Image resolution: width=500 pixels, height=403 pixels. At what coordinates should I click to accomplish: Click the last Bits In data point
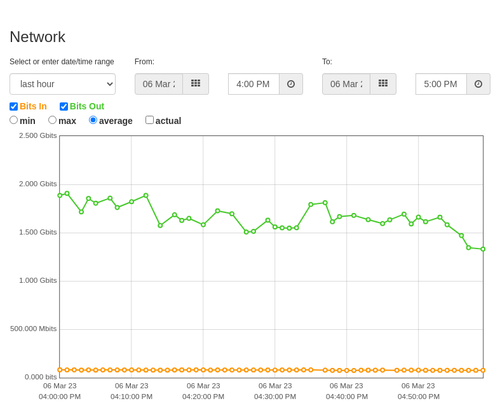[483, 370]
